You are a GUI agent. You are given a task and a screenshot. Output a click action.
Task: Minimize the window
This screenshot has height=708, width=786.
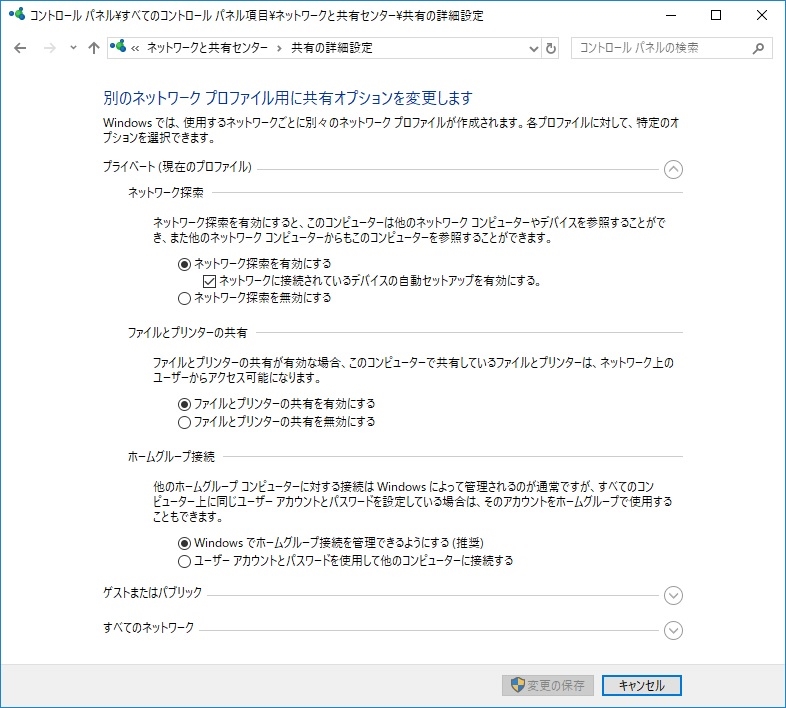tap(671, 15)
